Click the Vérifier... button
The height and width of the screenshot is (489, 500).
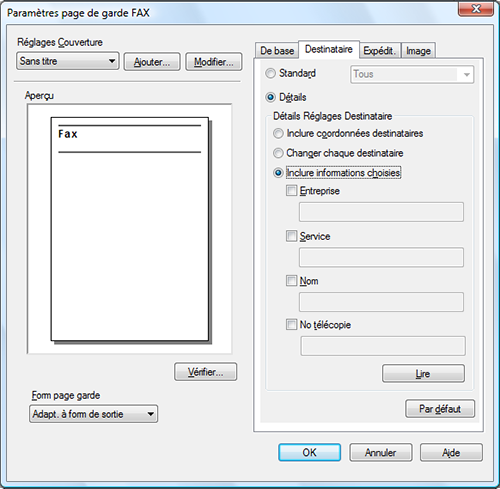click(x=205, y=372)
